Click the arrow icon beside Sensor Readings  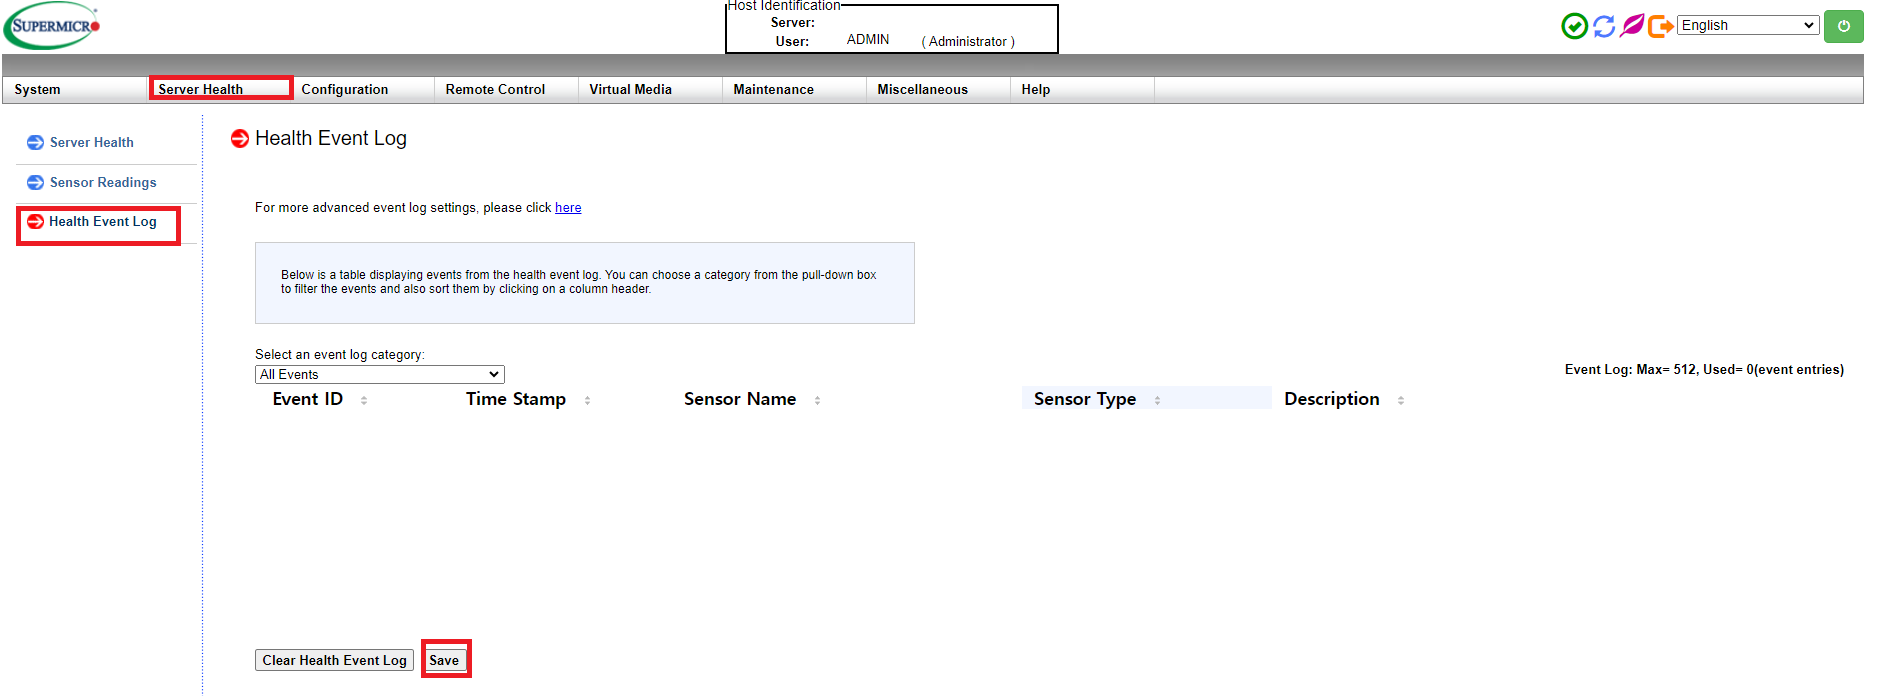[35, 182]
